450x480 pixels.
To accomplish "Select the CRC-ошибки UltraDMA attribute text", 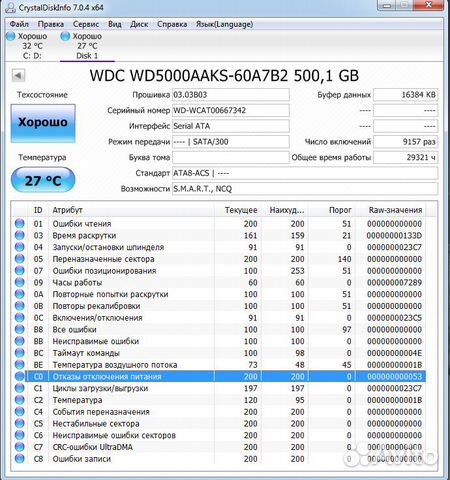I will (x=93, y=447).
